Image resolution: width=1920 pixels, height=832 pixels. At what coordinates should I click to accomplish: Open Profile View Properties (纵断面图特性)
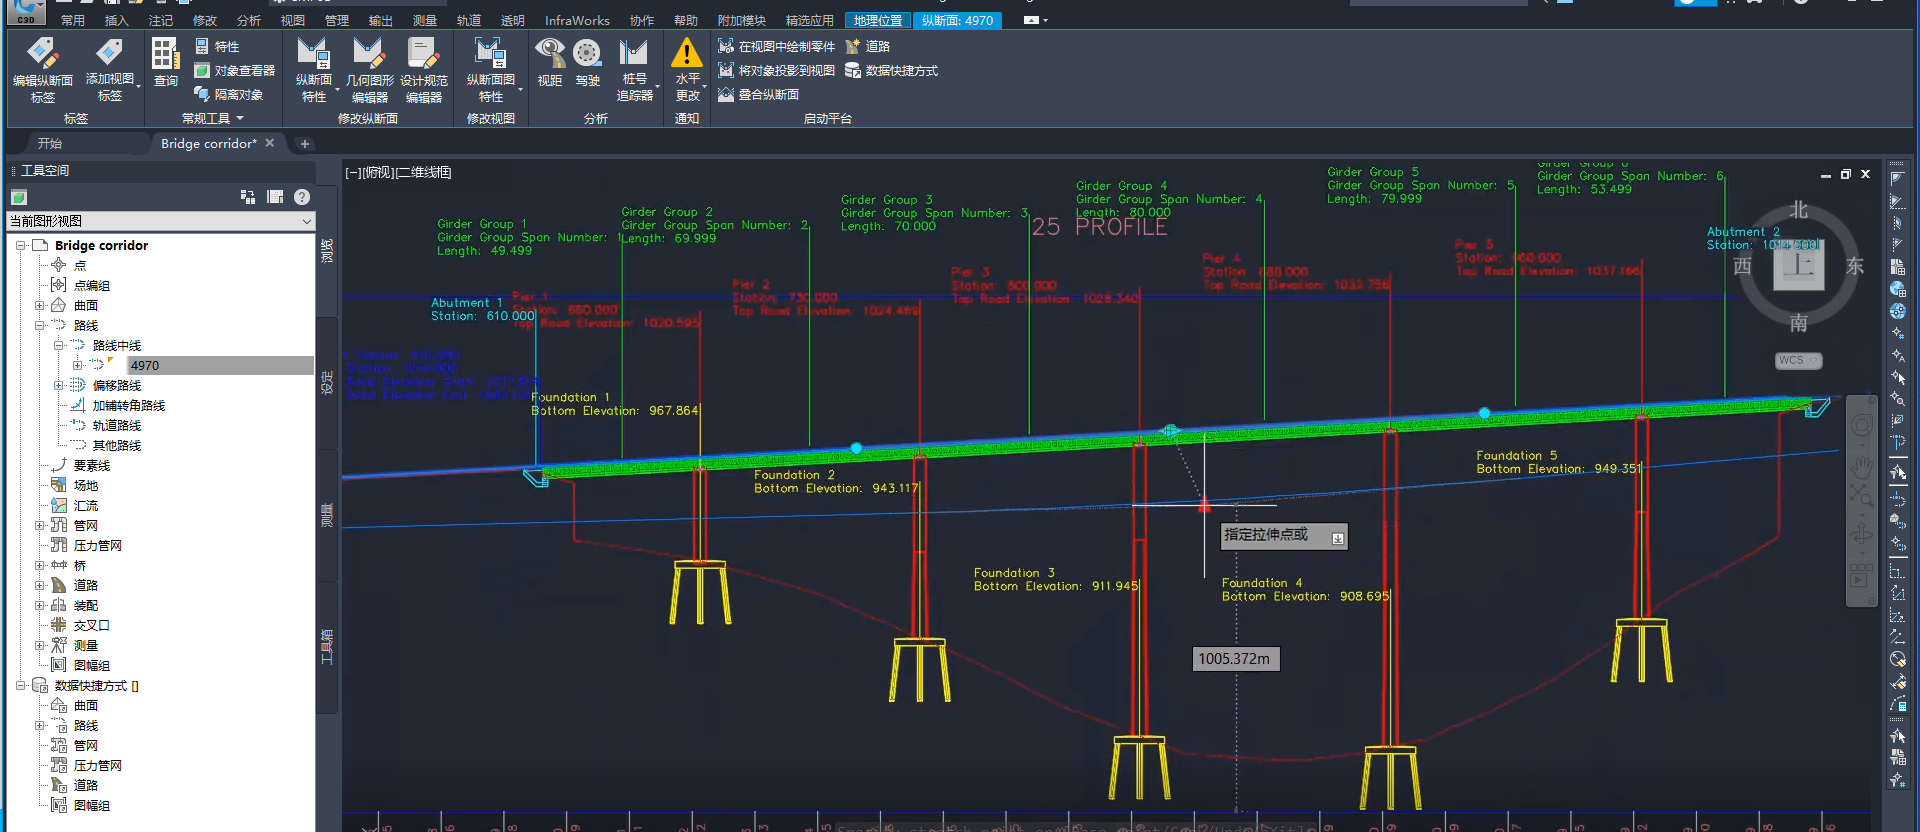pyautogui.click(x=491, y=70)
